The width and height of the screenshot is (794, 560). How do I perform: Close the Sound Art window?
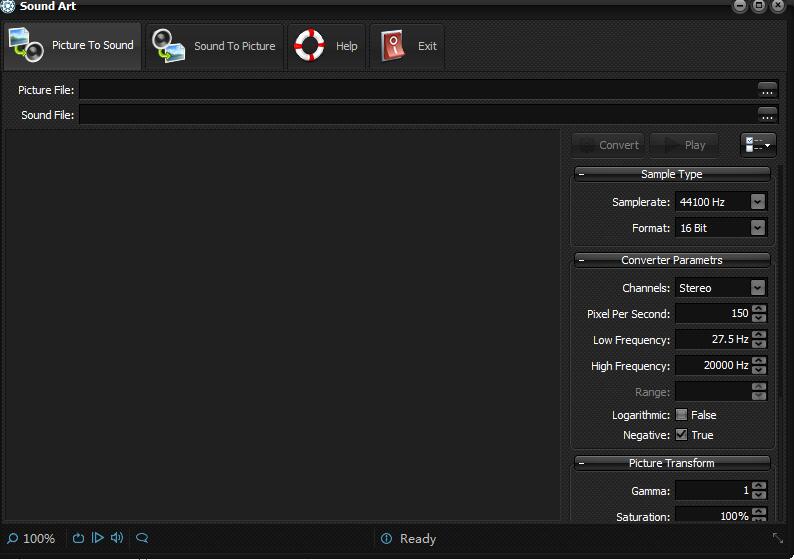click(778, 6)
